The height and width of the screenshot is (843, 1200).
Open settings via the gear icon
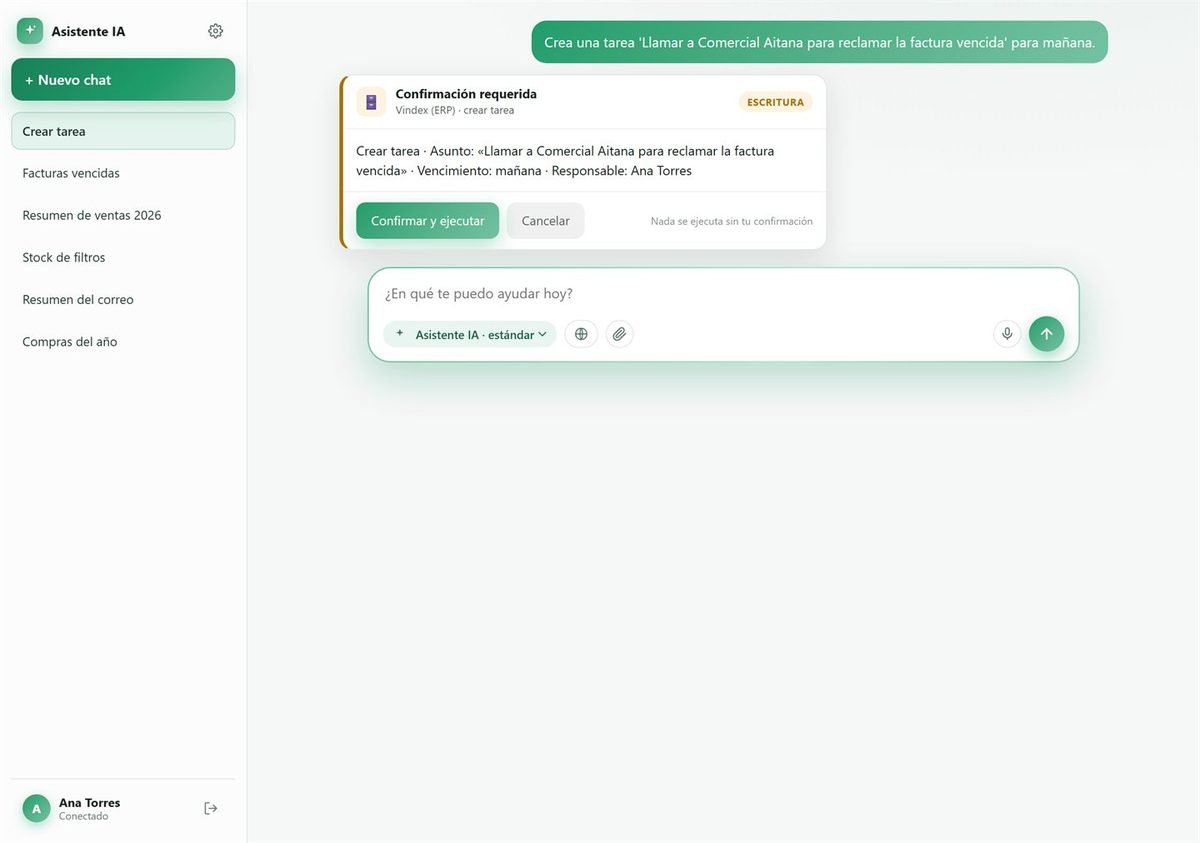click(215, 31)
